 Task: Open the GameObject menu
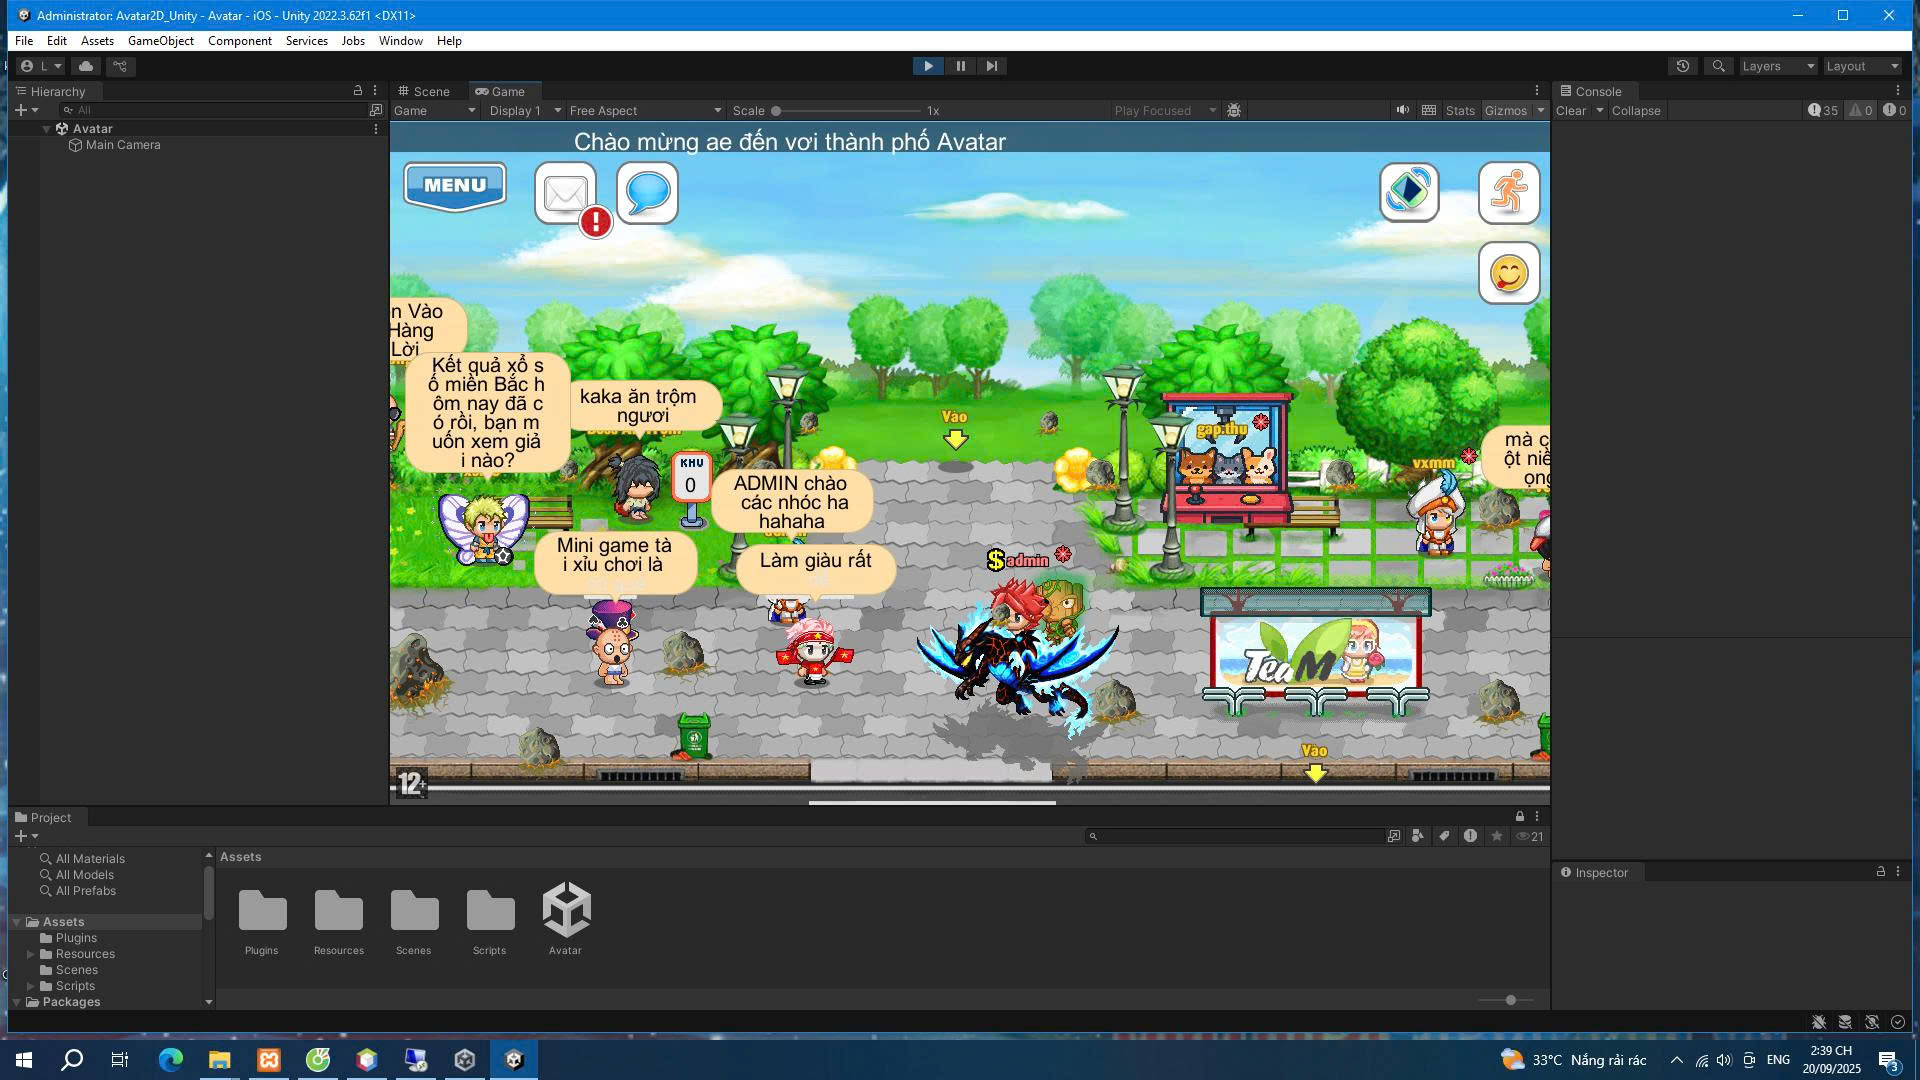[x=160, y=41]
